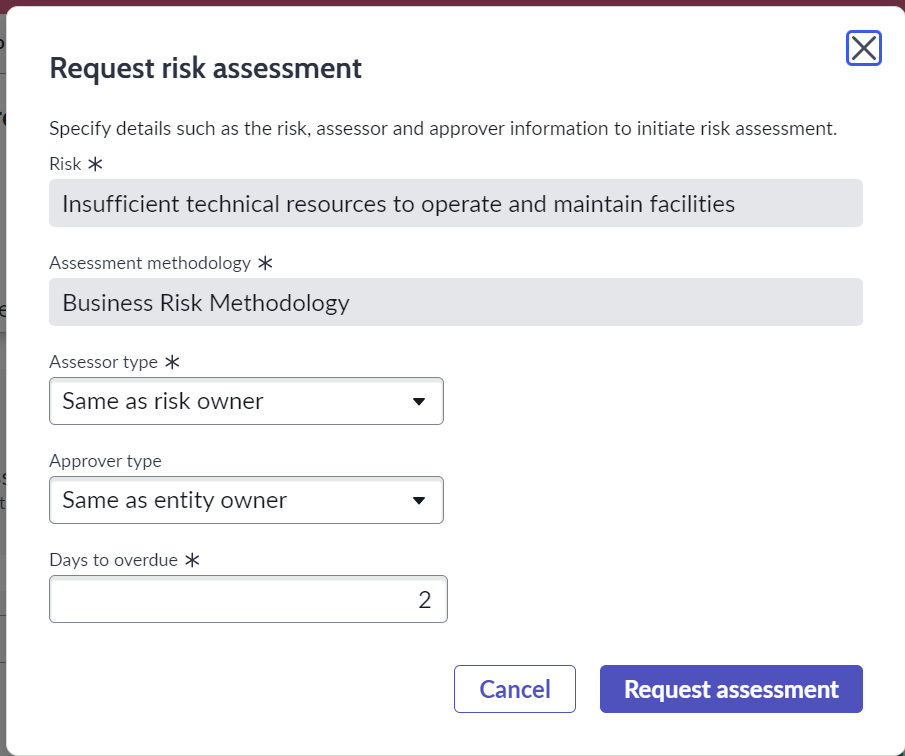Image resolution: width=905 pixels, height=756 pixels.
Task: Click the instruction text about assessor and approver
Action: click(x=443, y=128)
